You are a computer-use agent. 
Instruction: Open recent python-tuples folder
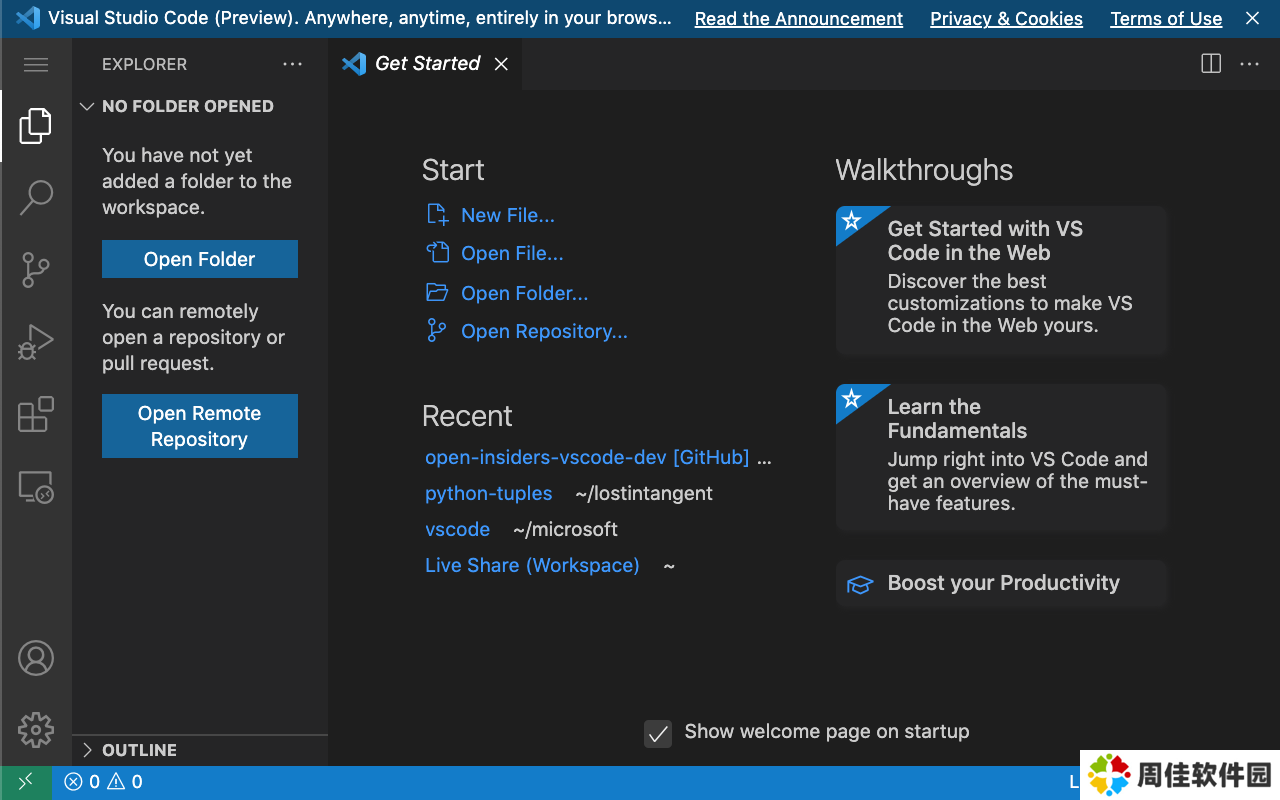[488, 493]
